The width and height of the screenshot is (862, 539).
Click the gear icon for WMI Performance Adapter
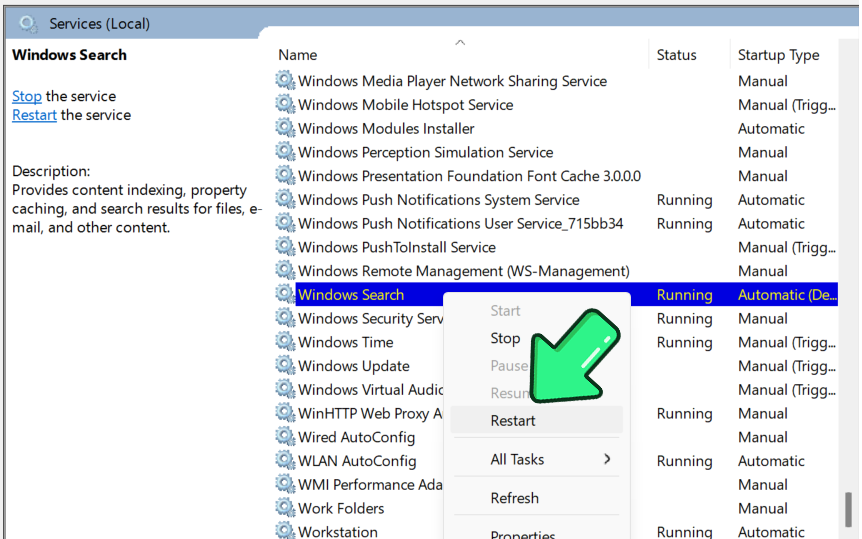coord(285,483)
